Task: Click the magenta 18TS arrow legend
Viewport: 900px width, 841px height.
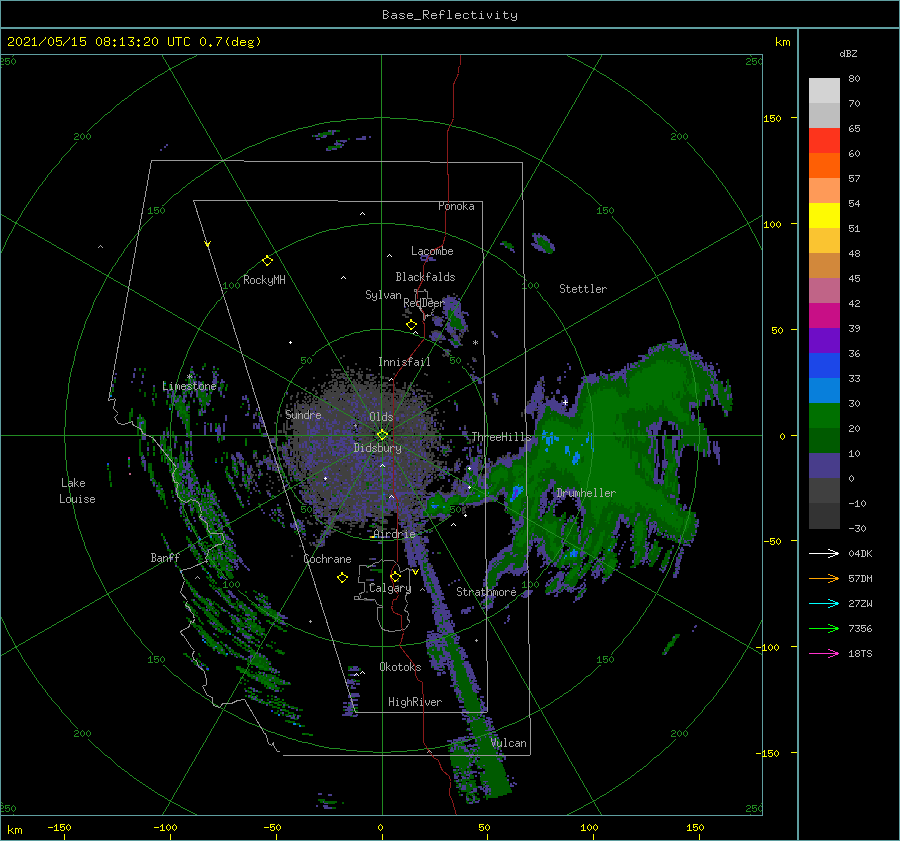Action: 824,653
